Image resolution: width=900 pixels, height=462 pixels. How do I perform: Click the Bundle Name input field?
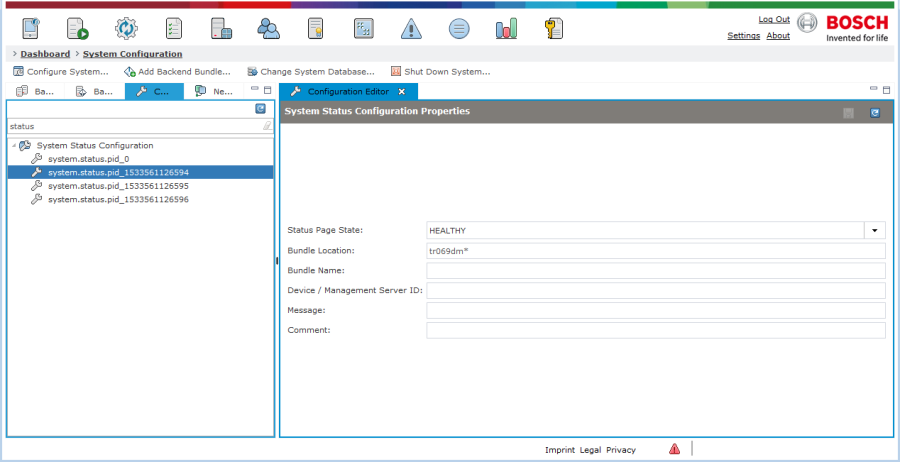(x=655, y=270)
